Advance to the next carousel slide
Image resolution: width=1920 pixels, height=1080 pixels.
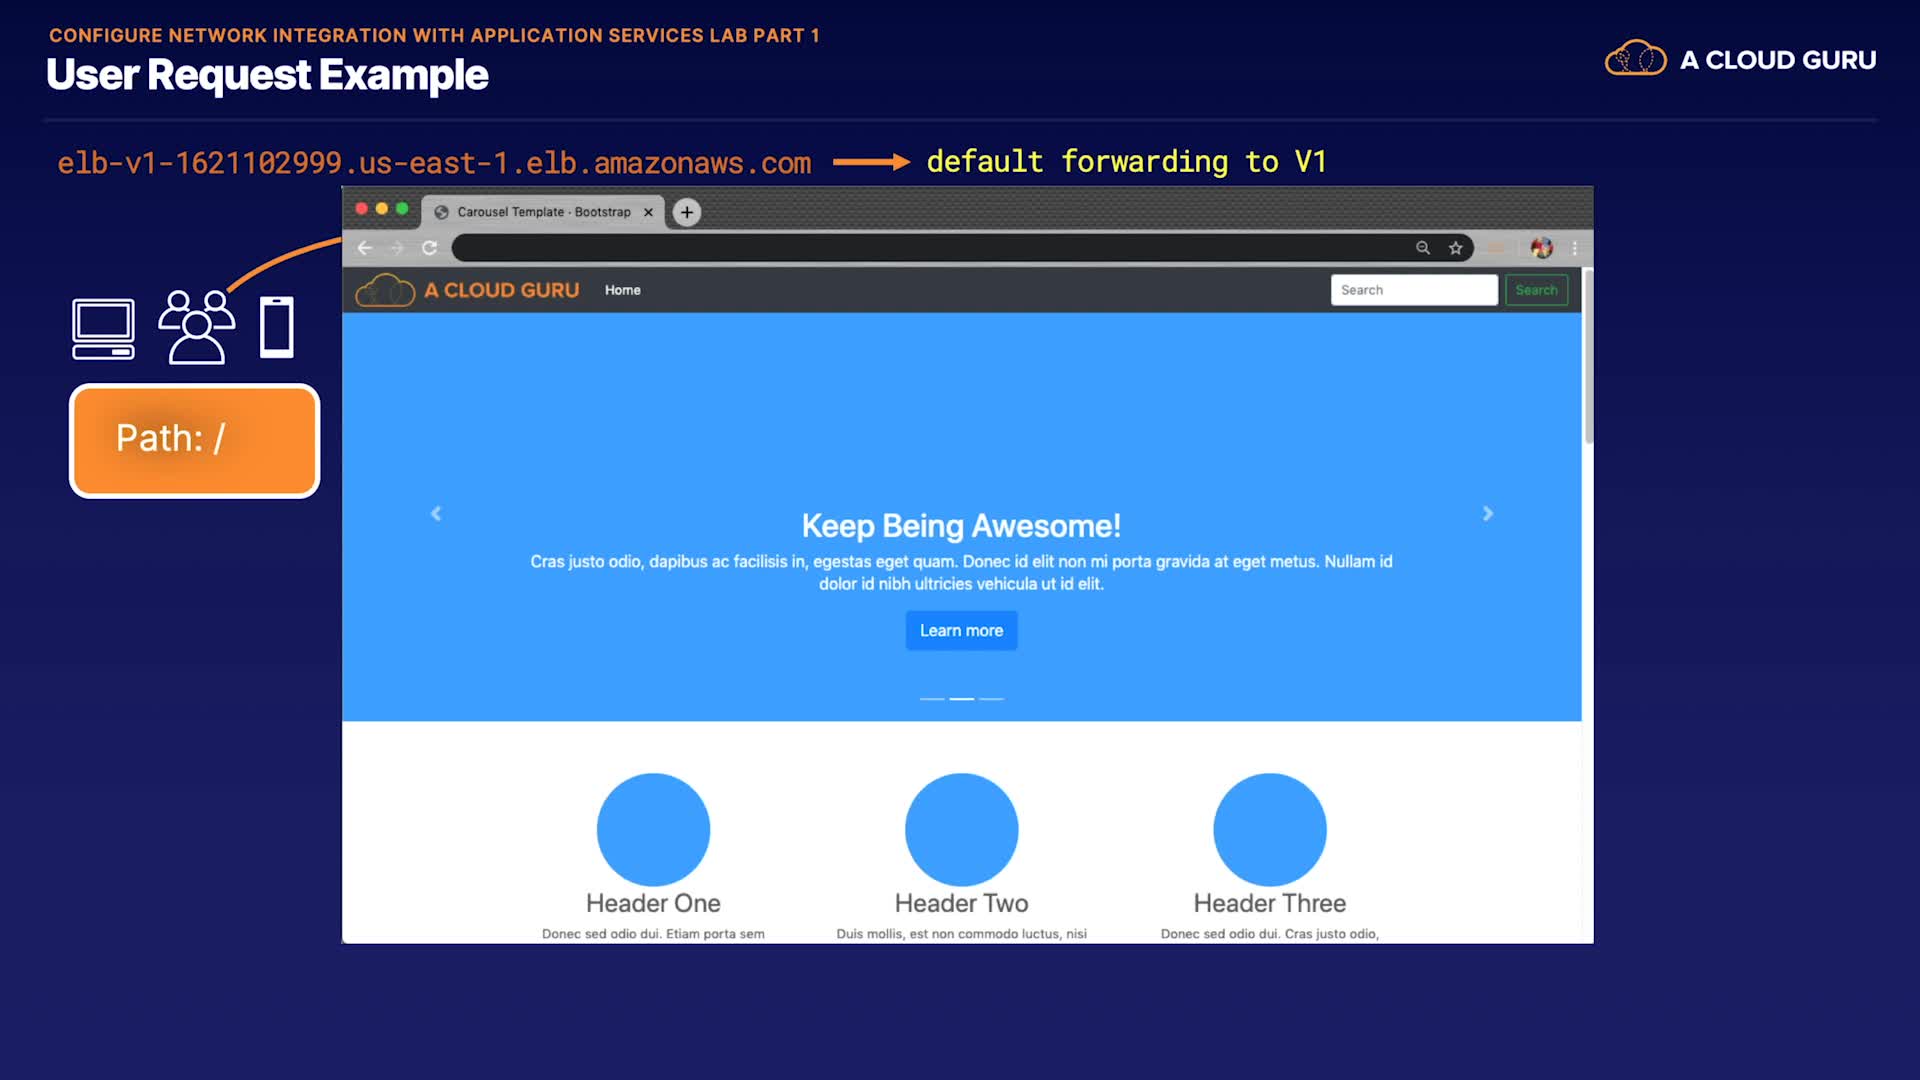[x=1488, y=513]
